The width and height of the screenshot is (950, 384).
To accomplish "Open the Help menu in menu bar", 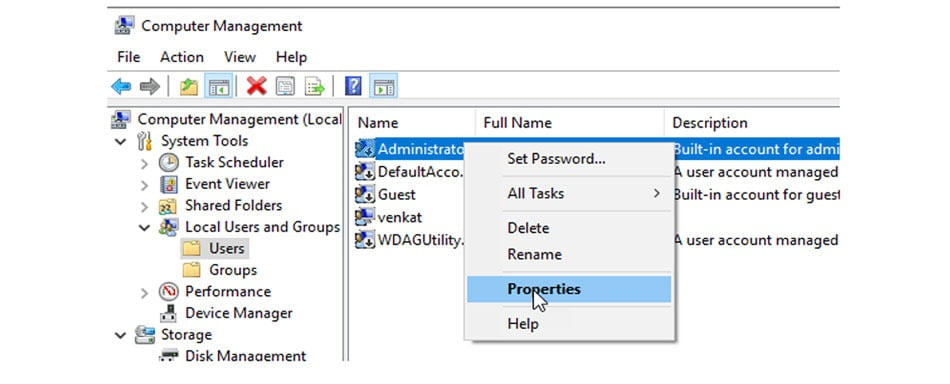I will tap(291, 57).
